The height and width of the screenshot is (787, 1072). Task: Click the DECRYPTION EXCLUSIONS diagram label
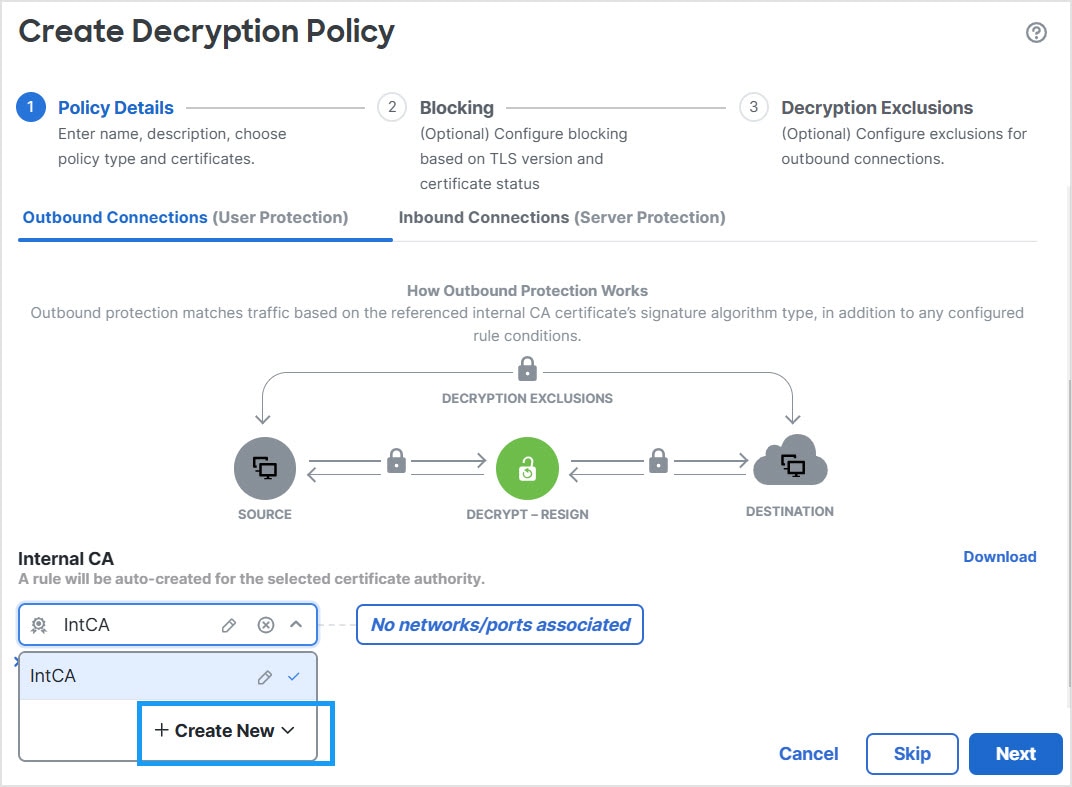[x=527, y=399]
